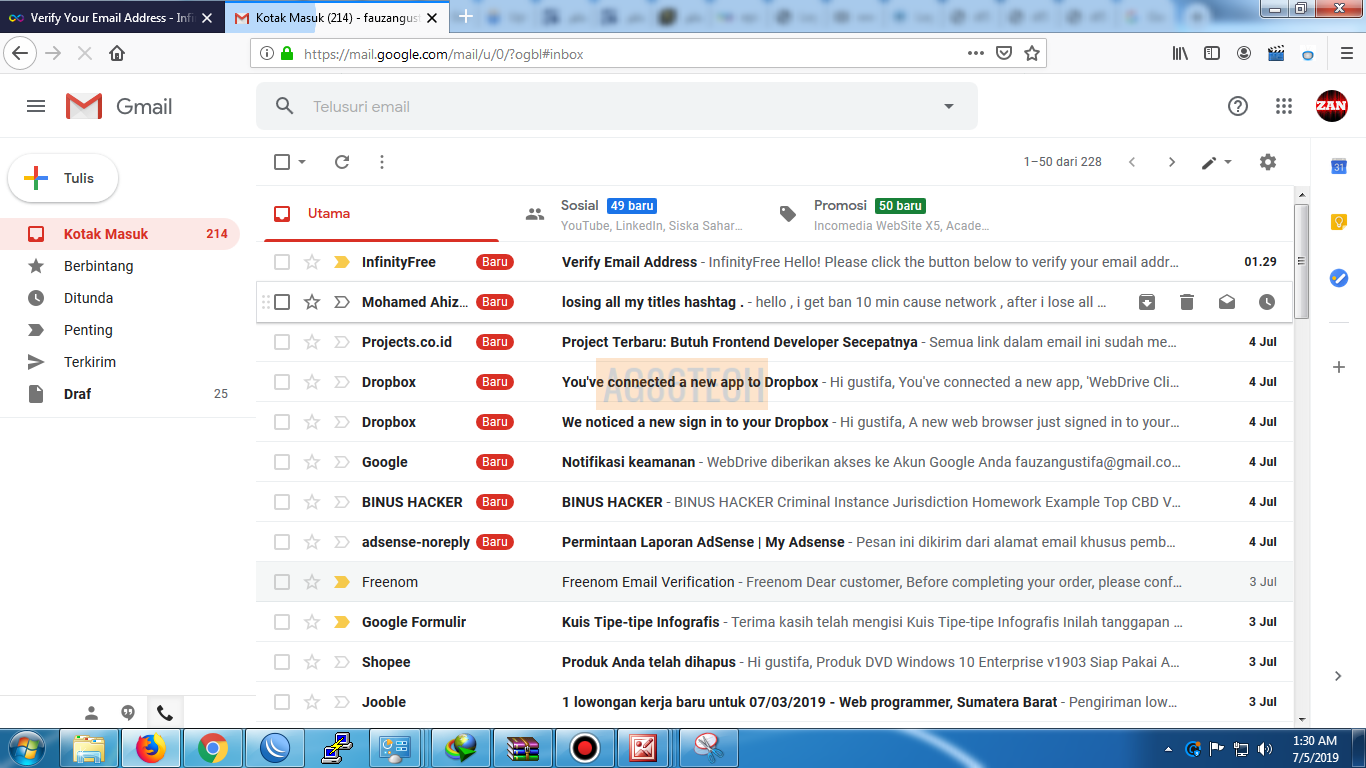Open Firefox Library icon

pos(1180,54)
